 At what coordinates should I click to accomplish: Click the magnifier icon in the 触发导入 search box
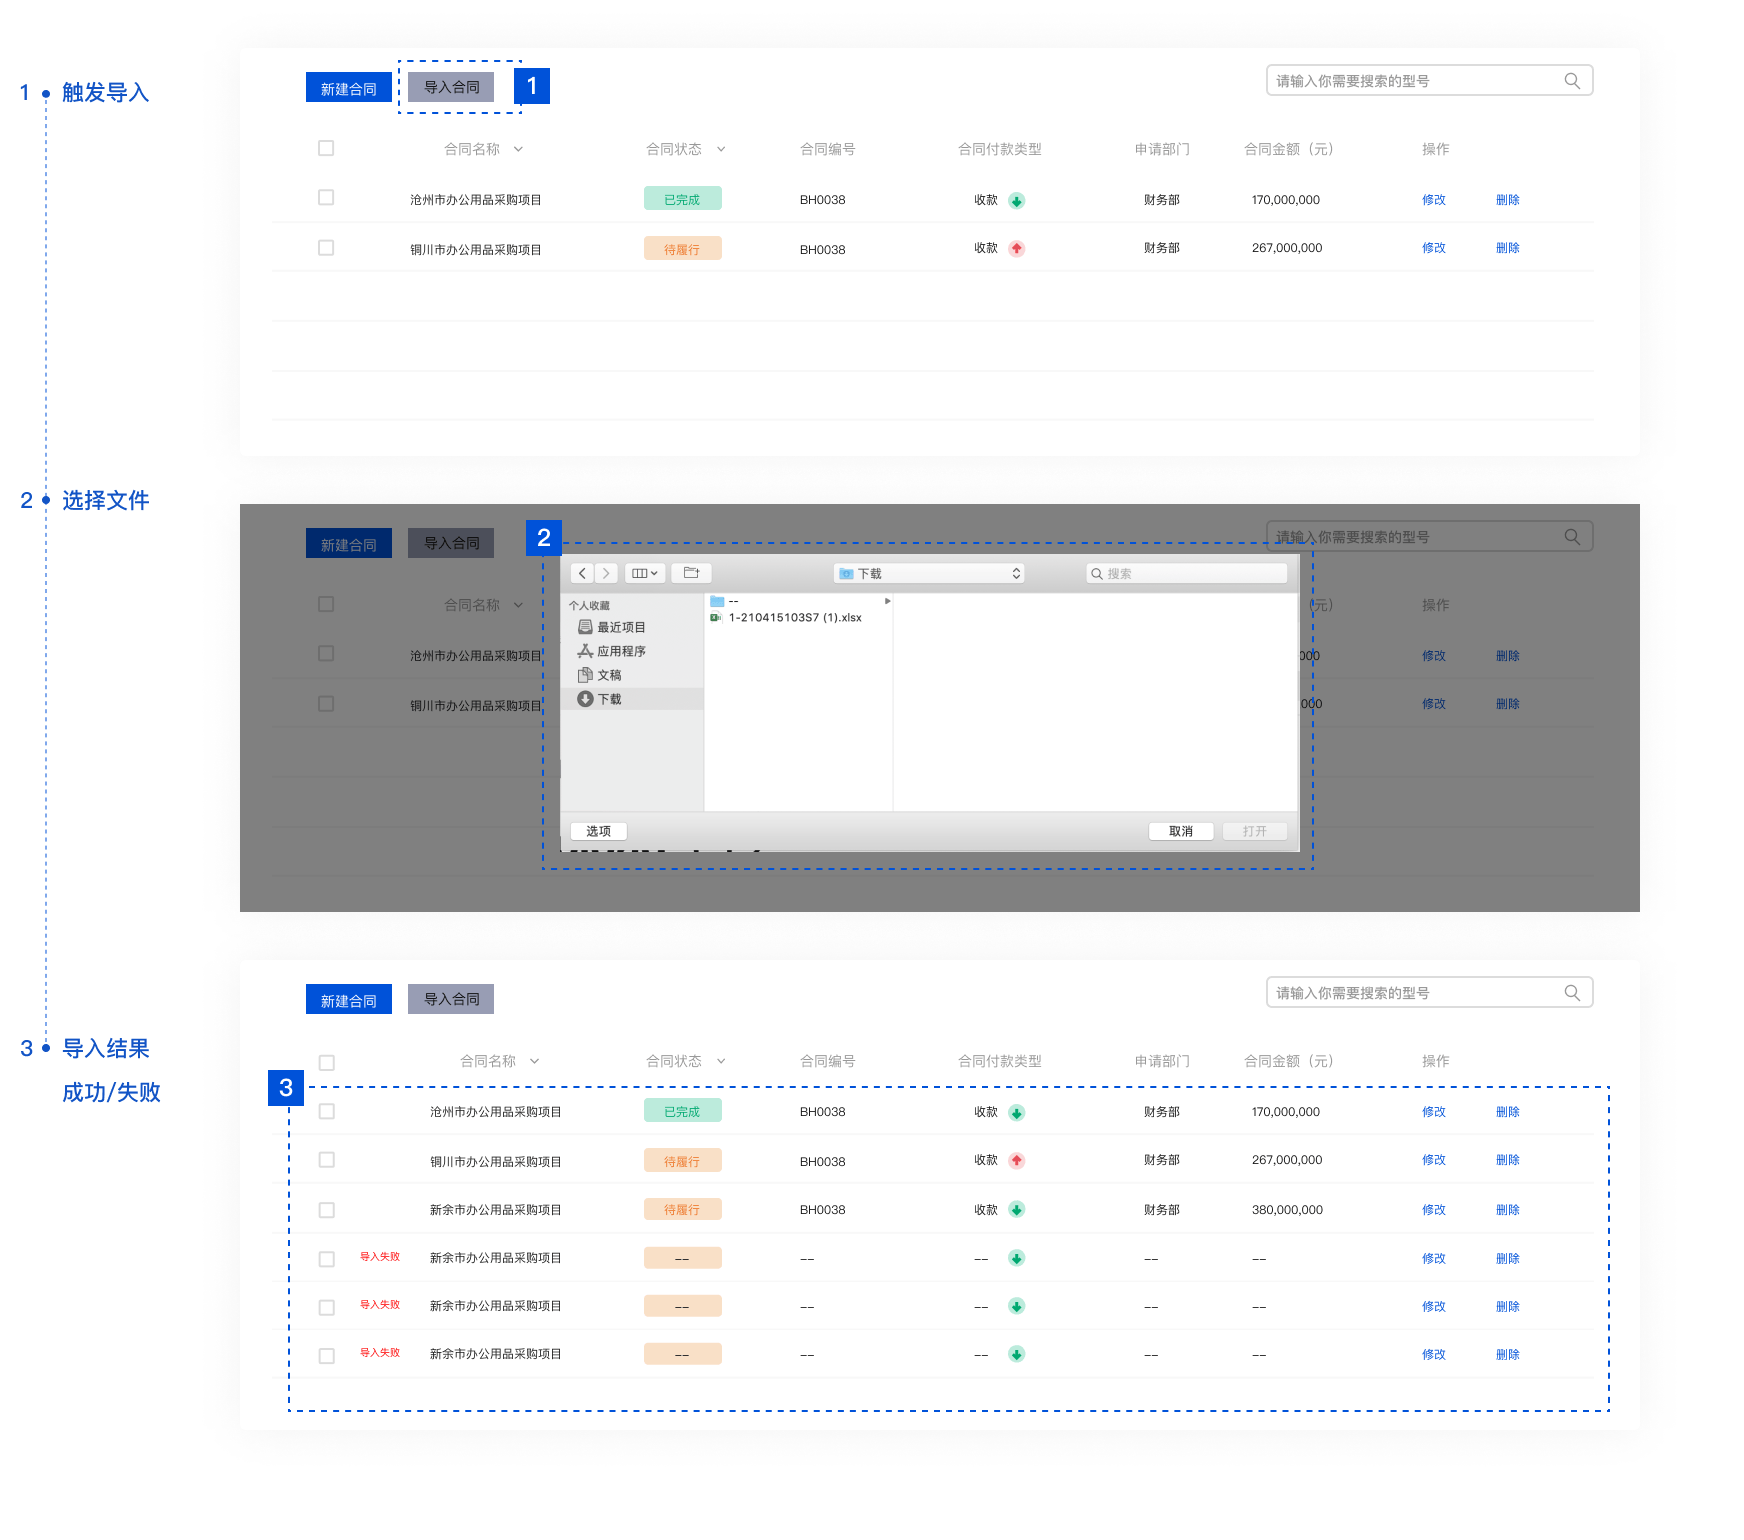point(1572,81)
